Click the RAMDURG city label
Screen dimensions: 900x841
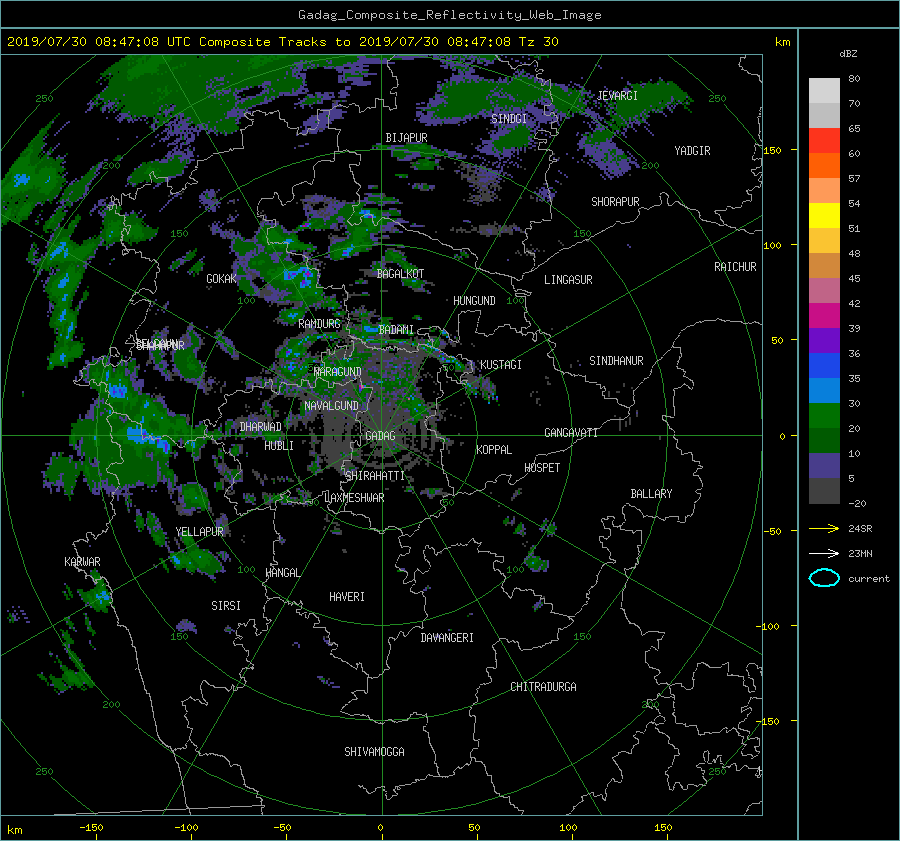pyautogui.click(x=319, y=324)
